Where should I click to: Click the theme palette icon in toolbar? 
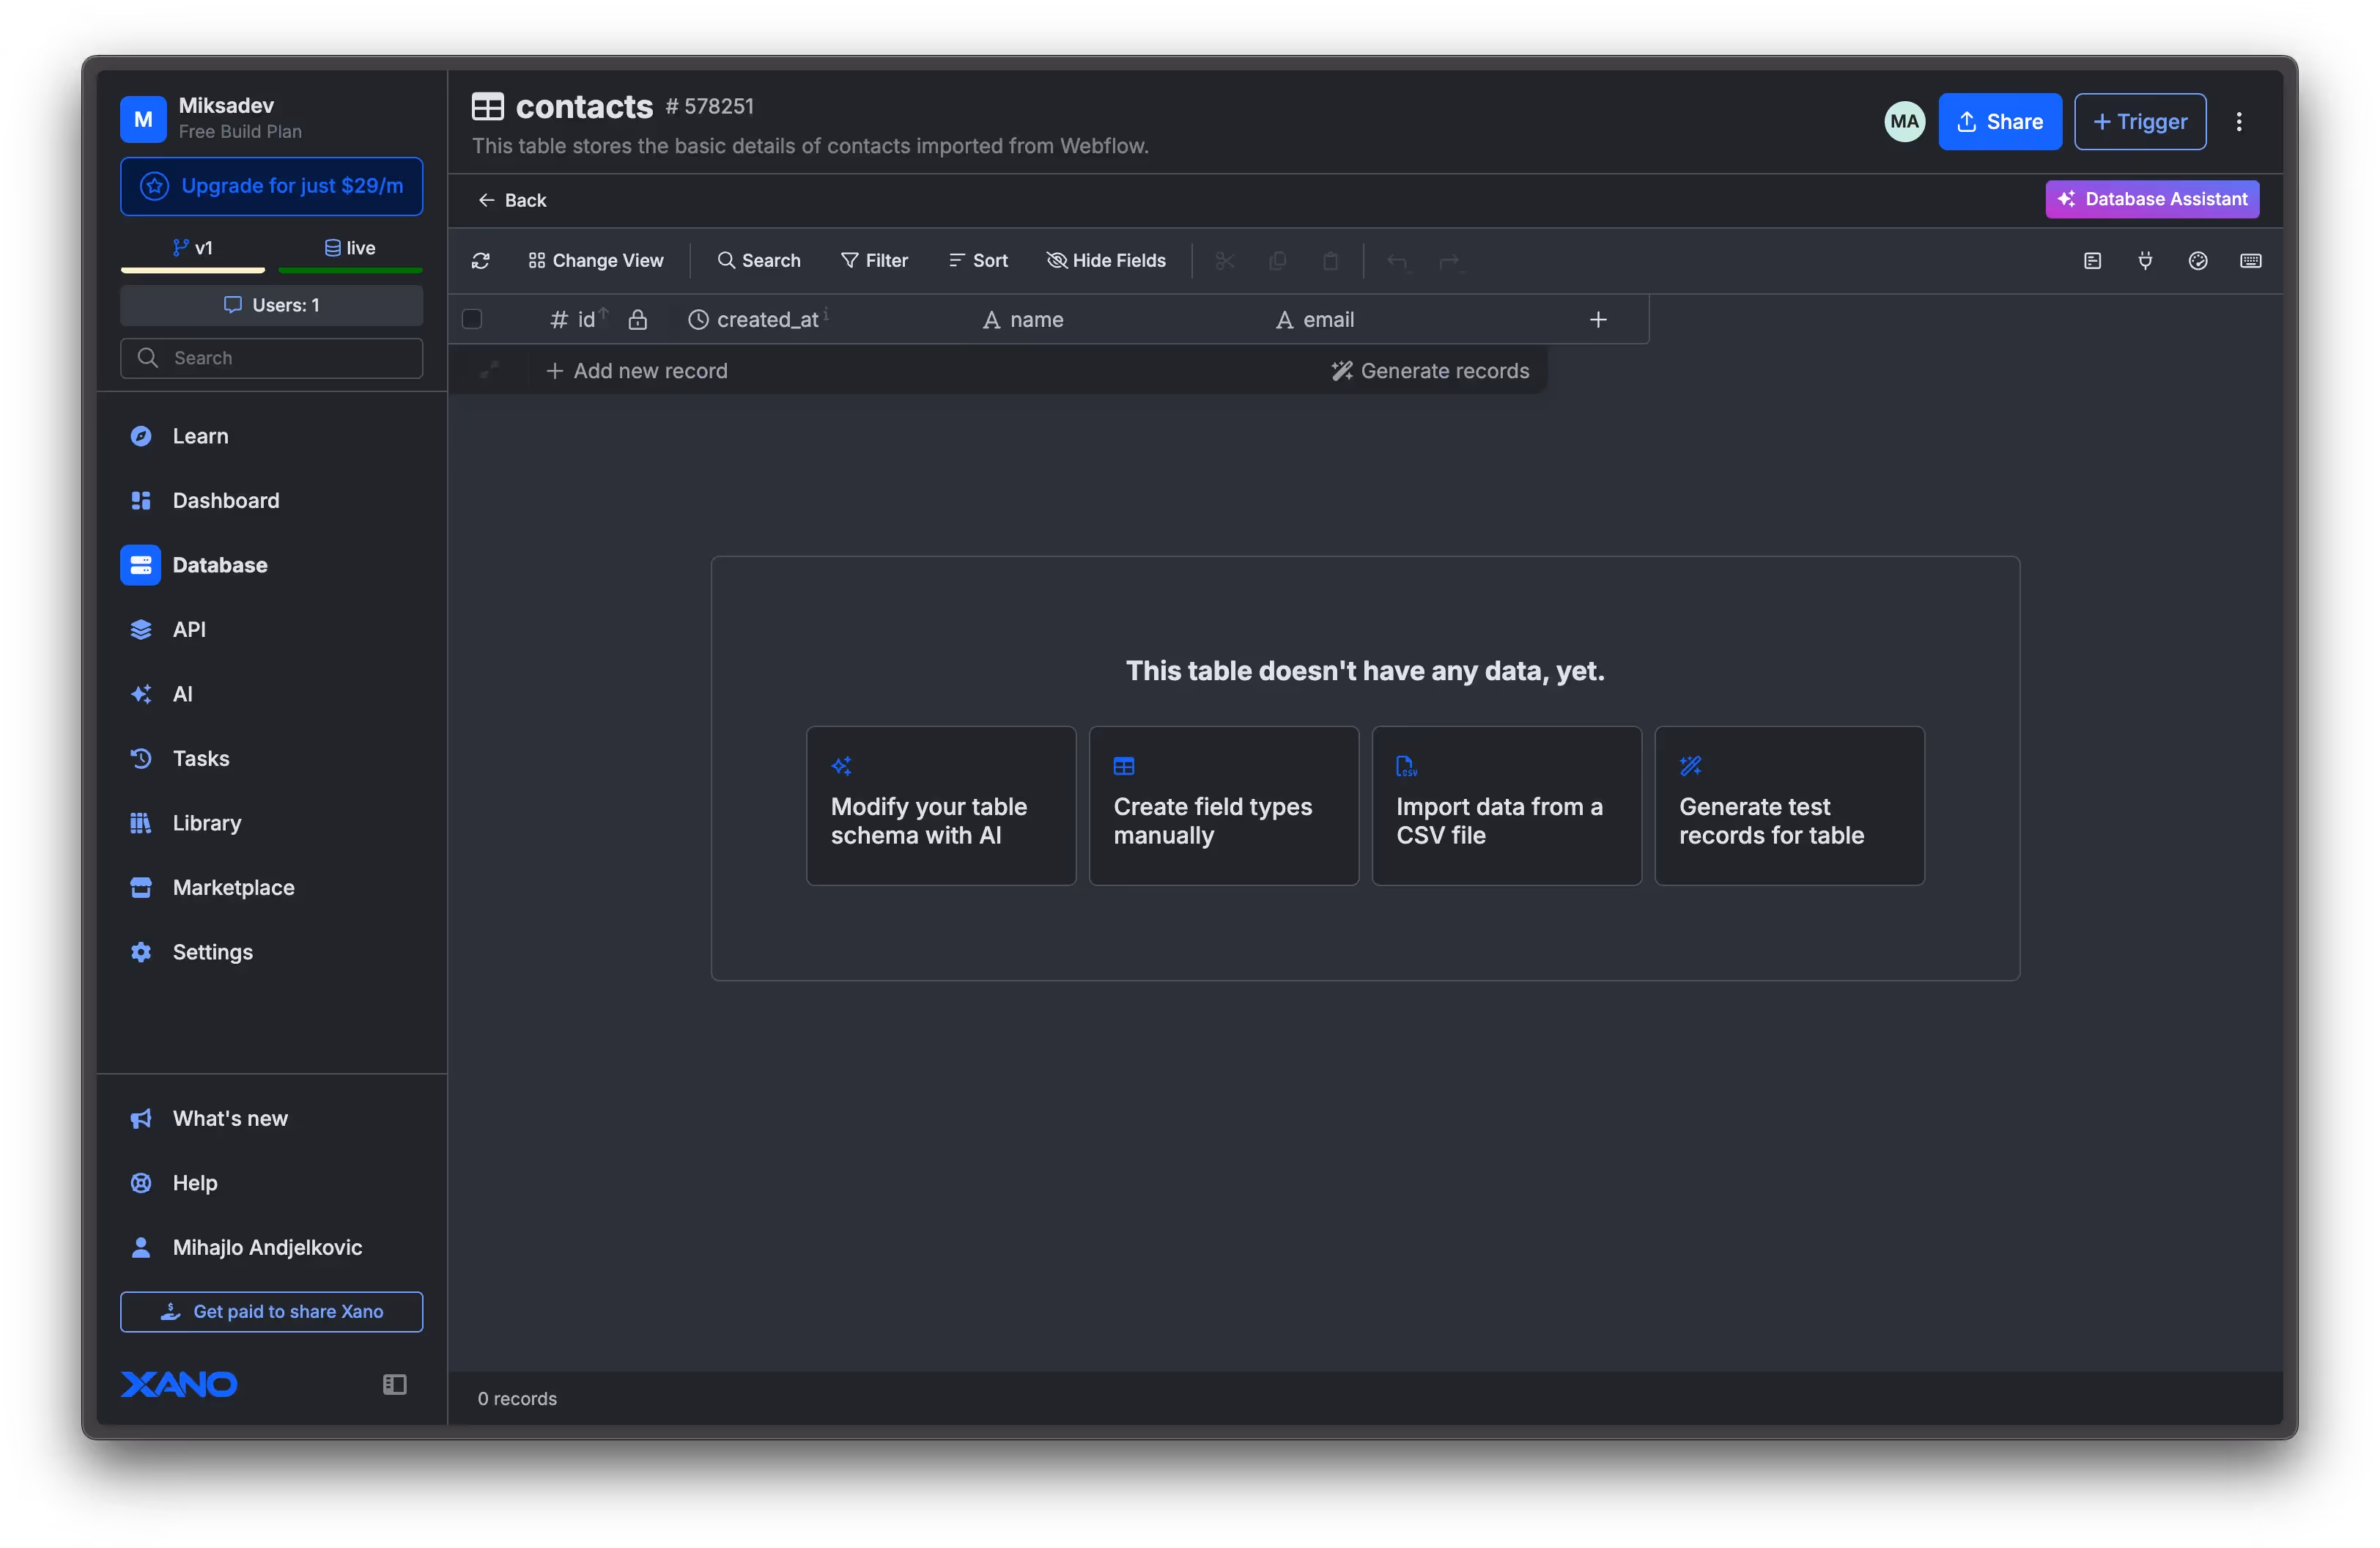2197,261
